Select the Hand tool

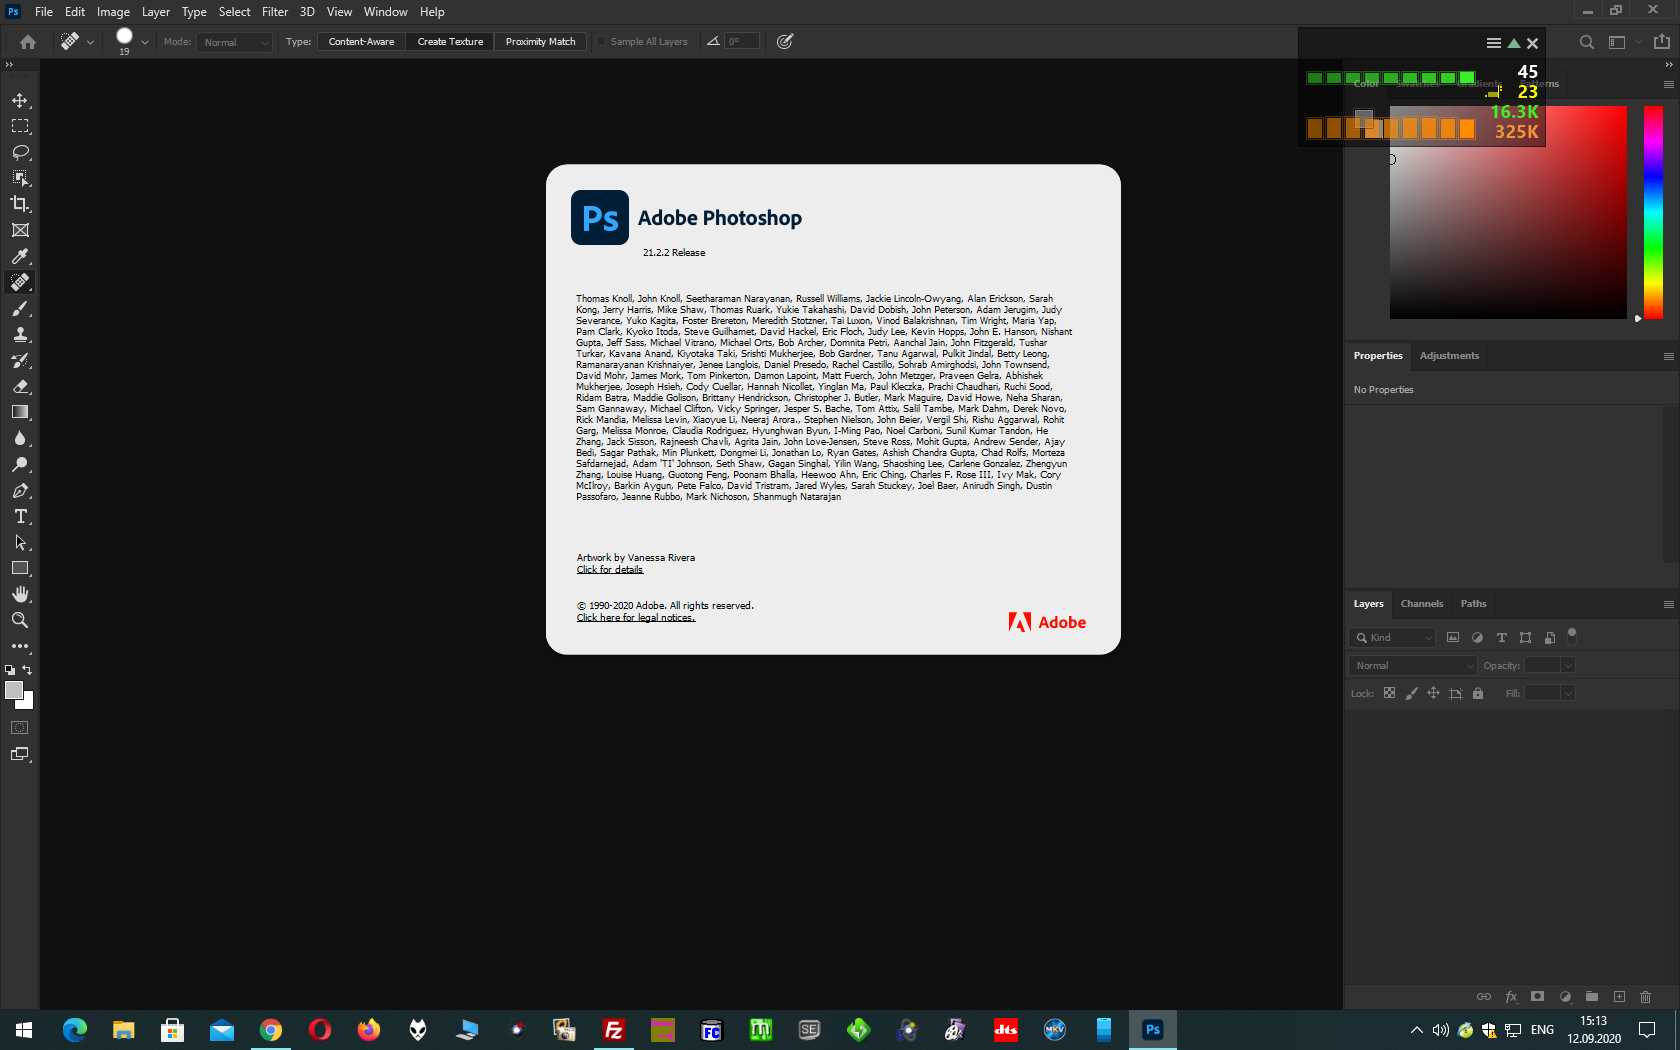(20, 594)
